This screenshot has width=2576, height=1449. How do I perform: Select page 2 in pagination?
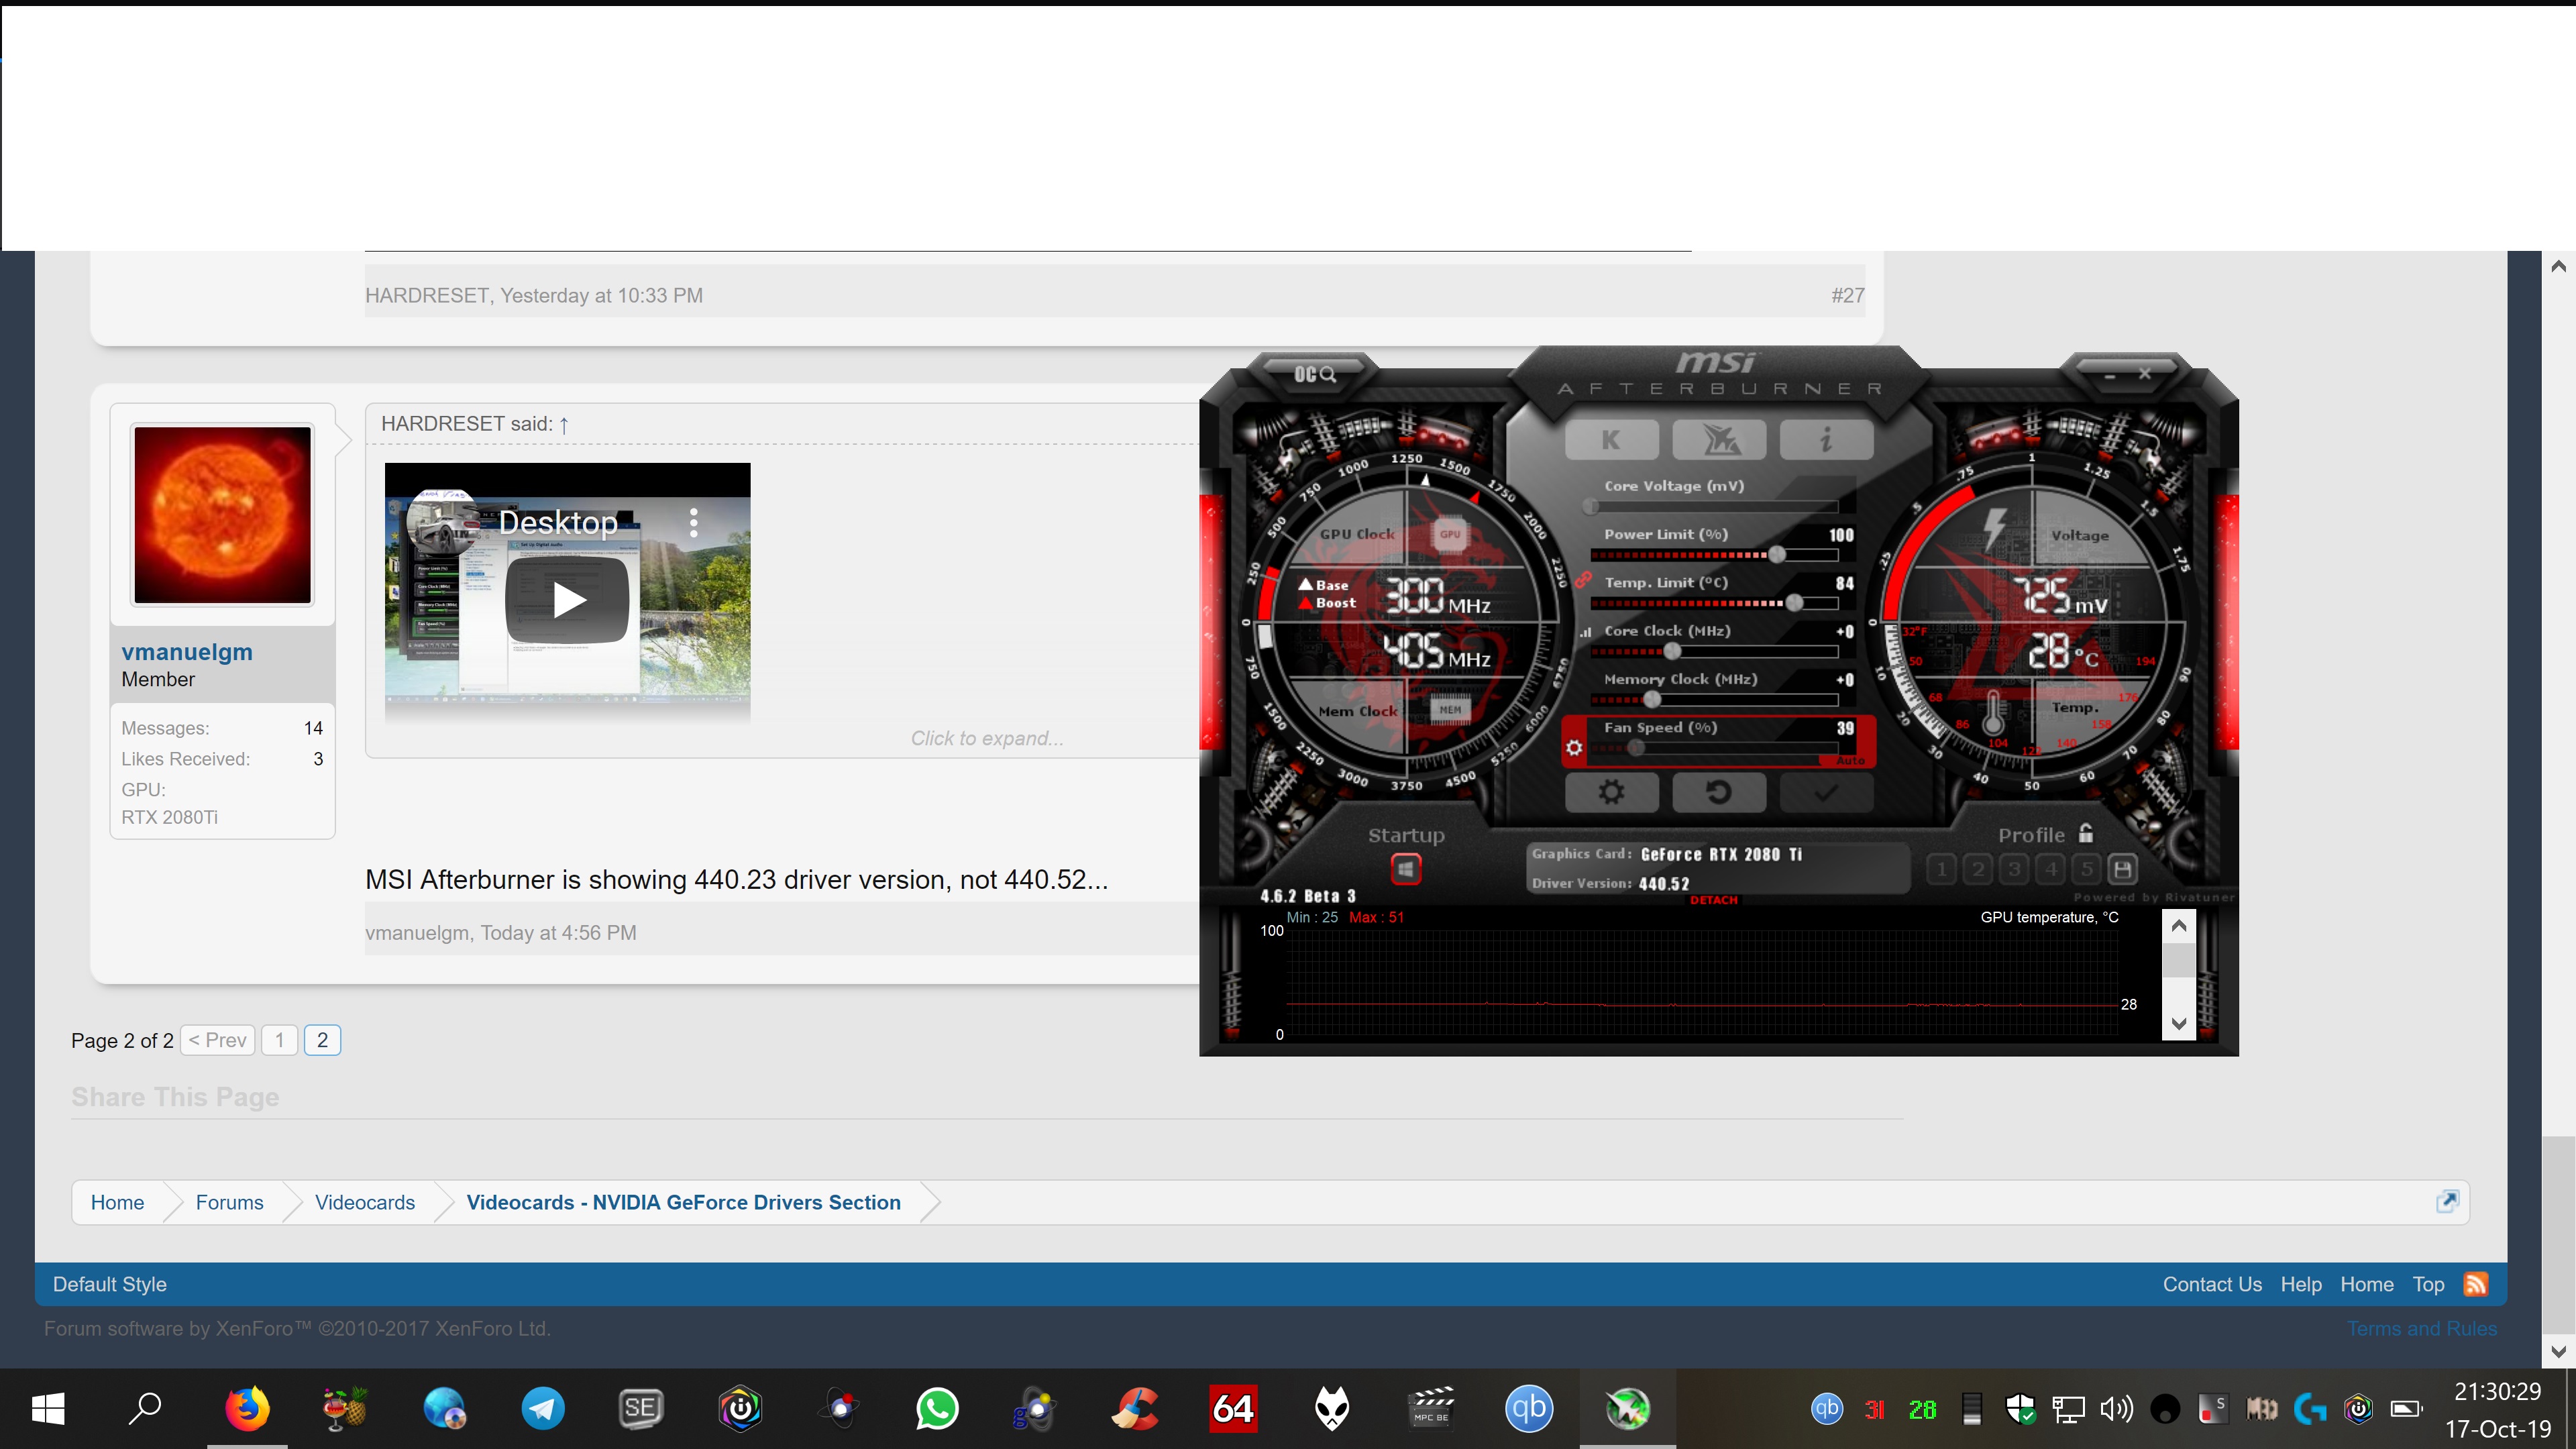[x=322, y=1040]
